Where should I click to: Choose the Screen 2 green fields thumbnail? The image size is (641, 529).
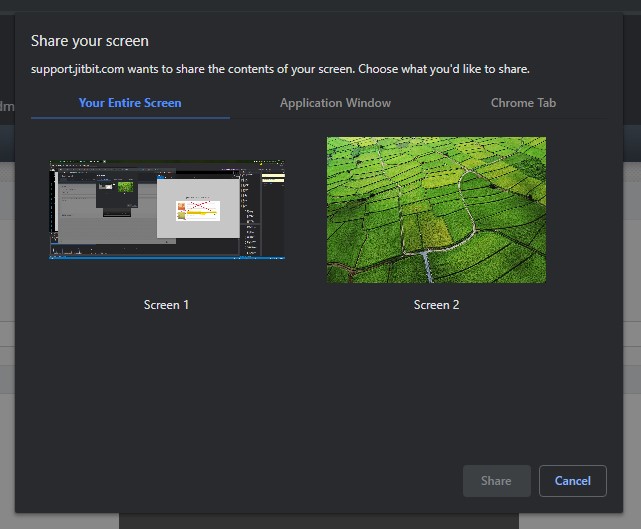436,210
